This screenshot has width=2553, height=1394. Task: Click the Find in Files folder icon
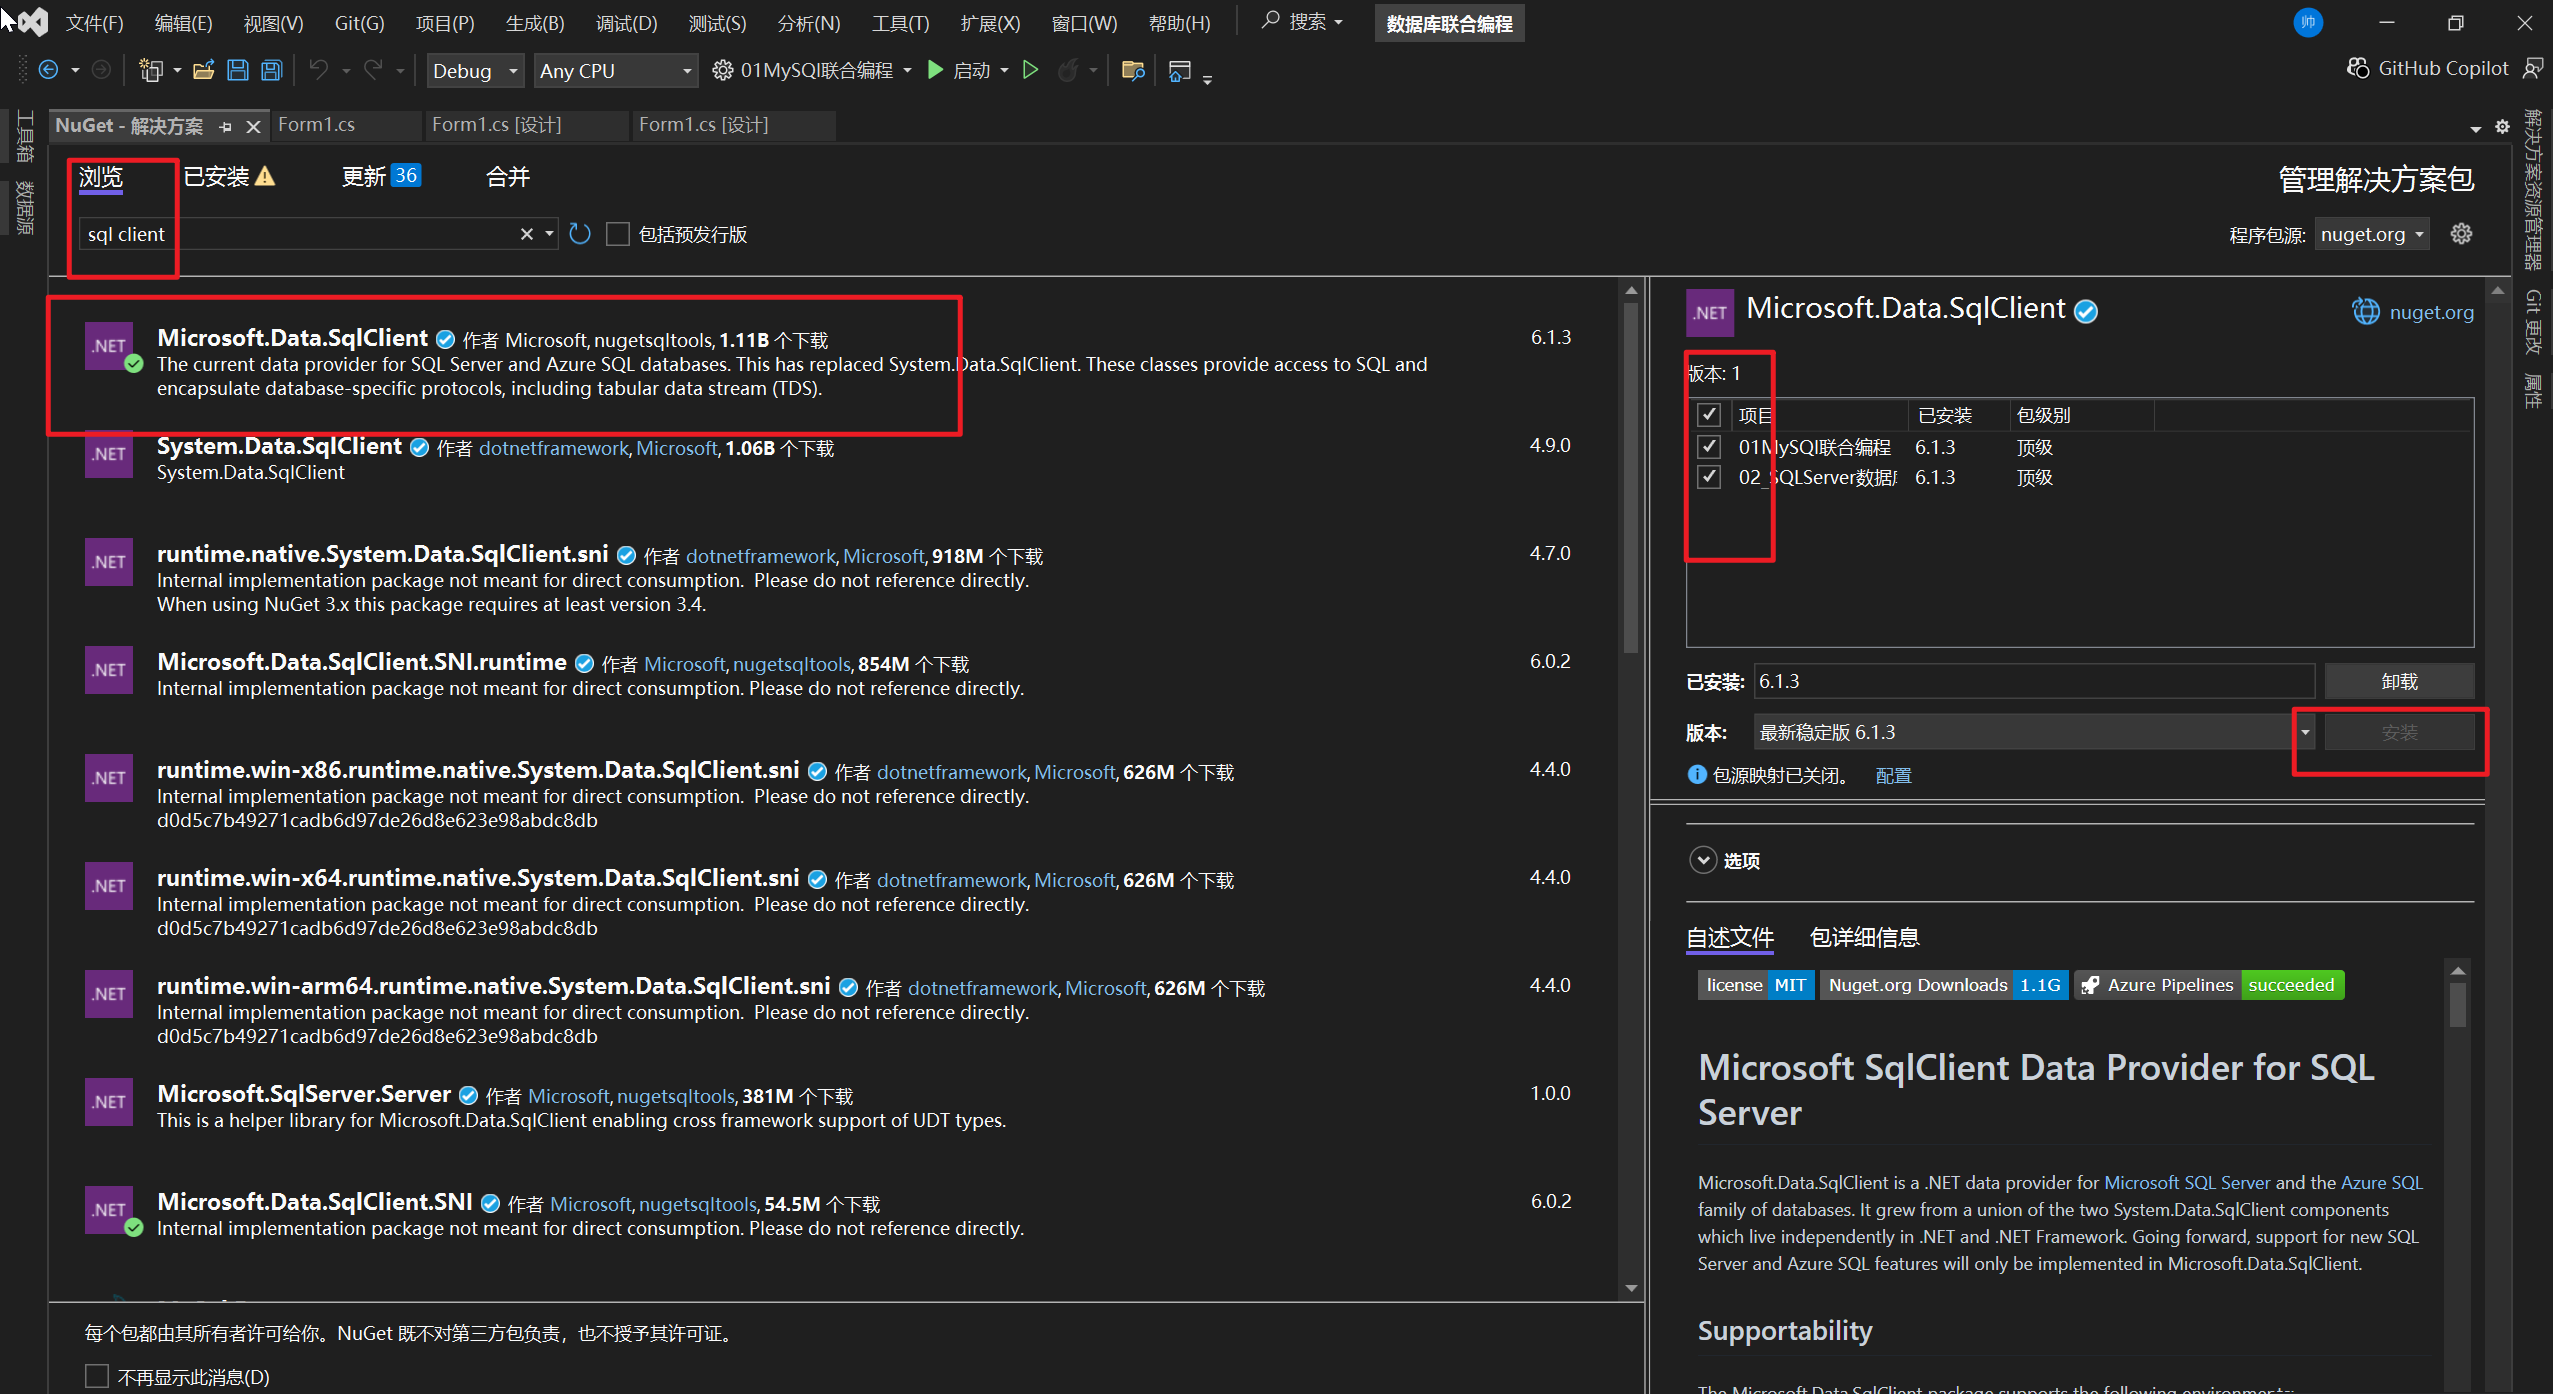click(1132, 70)
